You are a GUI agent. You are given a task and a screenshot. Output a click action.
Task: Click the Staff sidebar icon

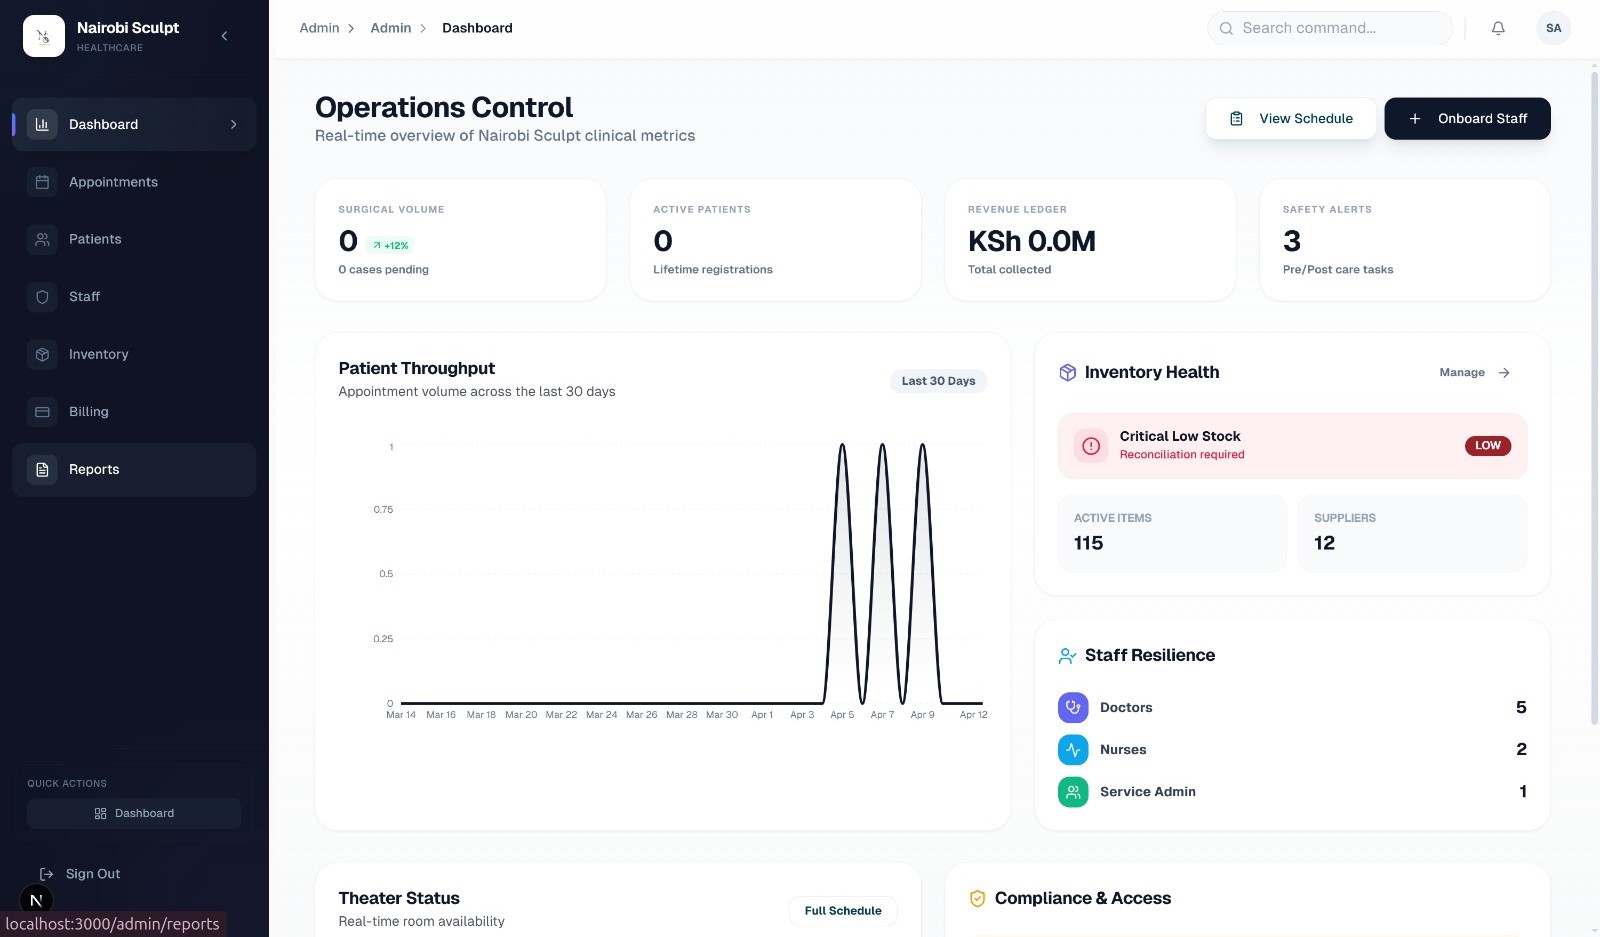[42, 296]
